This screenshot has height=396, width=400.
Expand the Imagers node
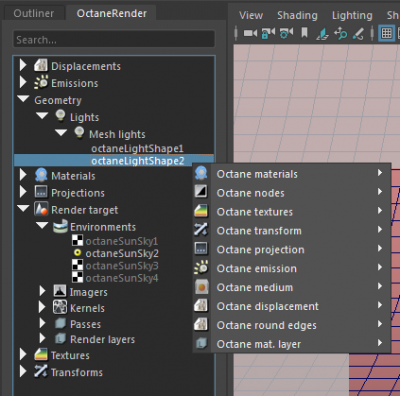click(42, 291)
